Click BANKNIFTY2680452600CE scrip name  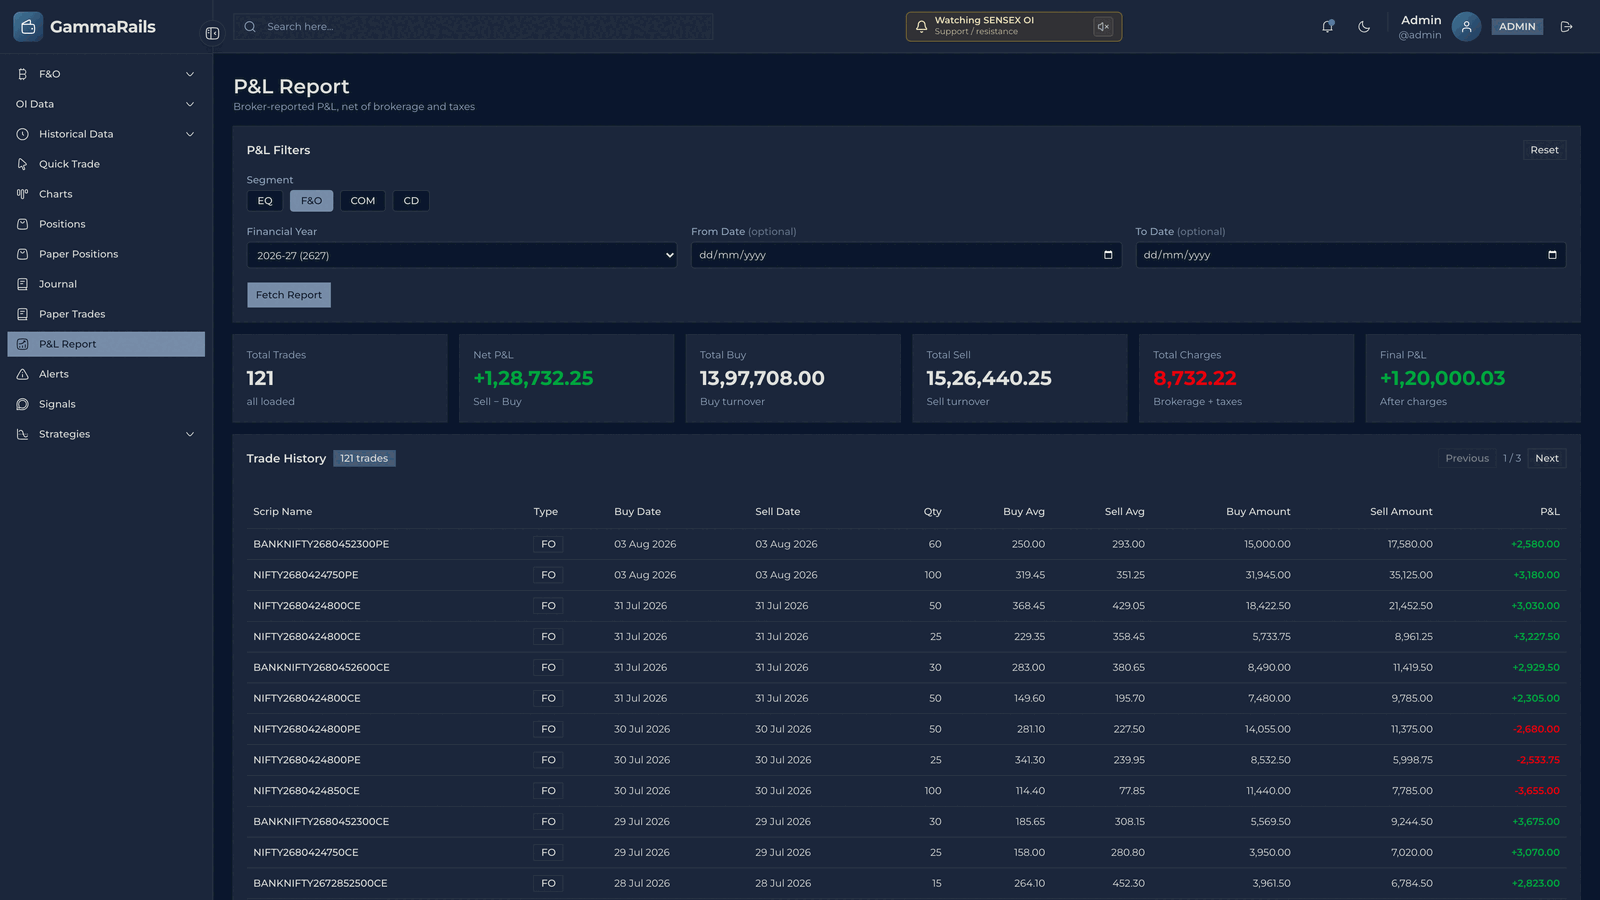coord(321,667)
